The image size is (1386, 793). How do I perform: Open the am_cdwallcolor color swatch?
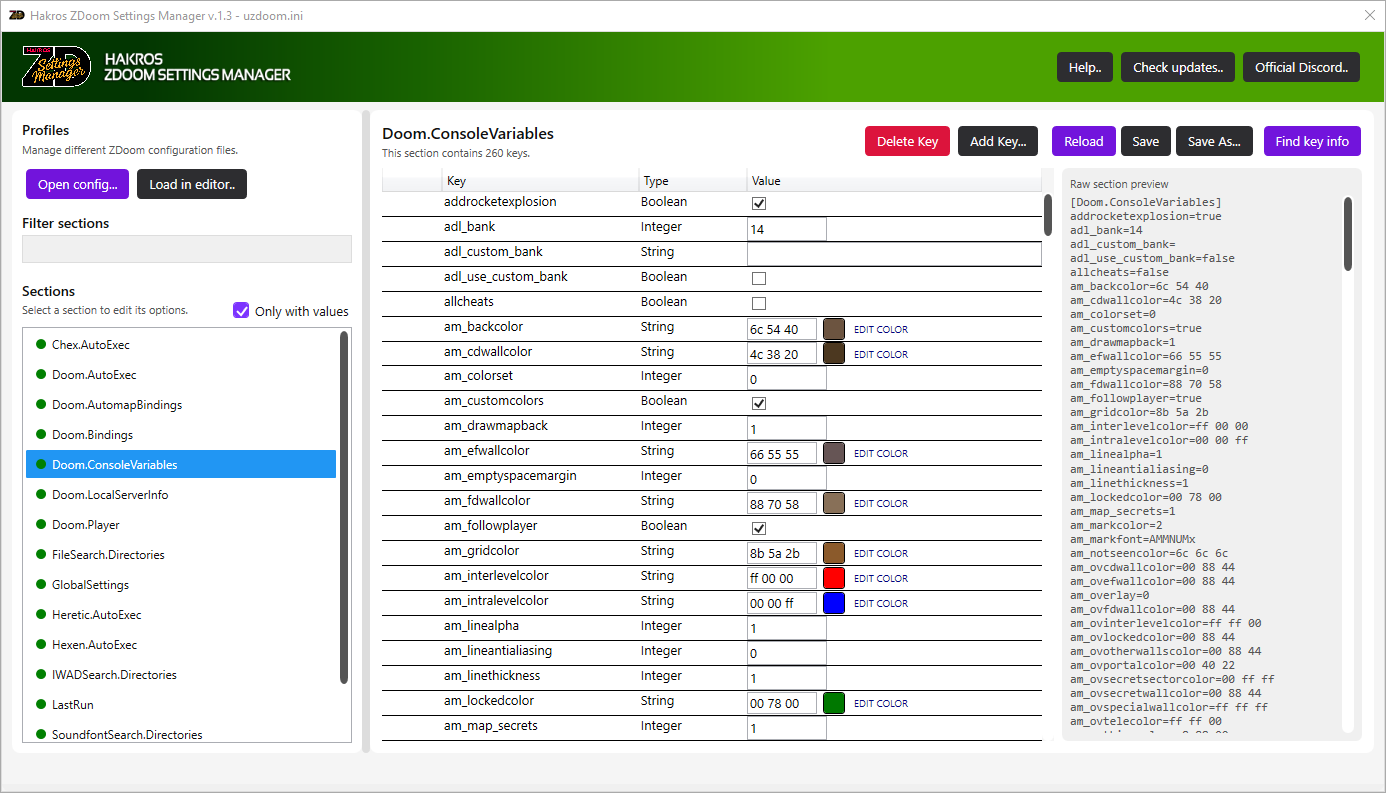tap(834, 353)
